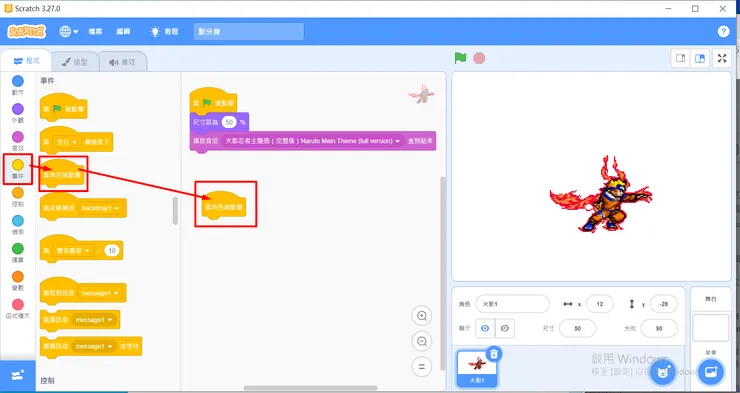Image resolution: width=740 pixels, height=393 pixels.
Task: Reset workspace zoom with equals button
Action: [x=422, y=366]
